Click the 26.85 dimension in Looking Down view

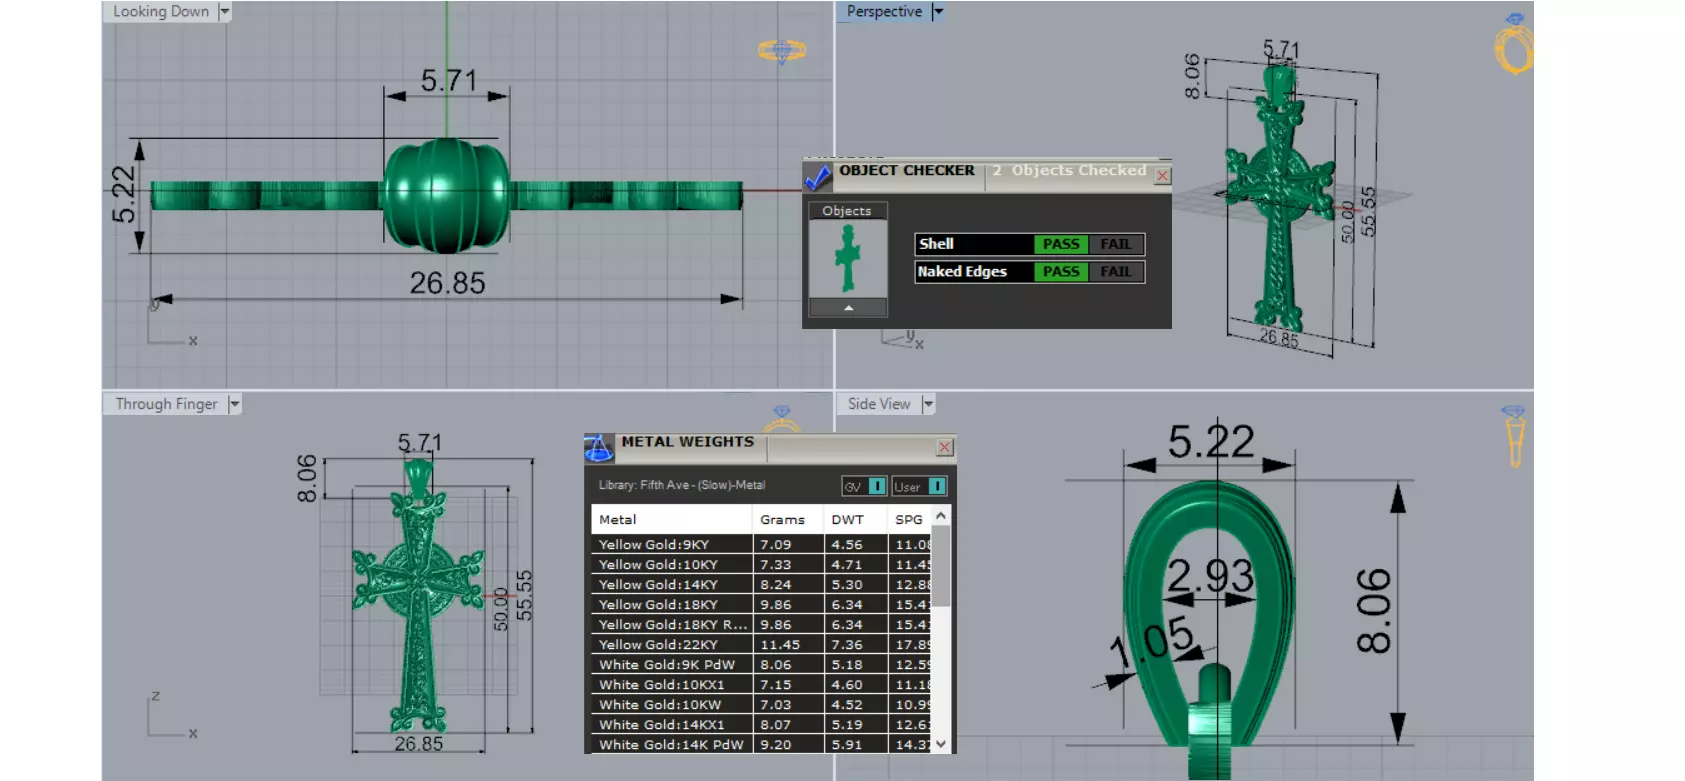pos(447,284)
